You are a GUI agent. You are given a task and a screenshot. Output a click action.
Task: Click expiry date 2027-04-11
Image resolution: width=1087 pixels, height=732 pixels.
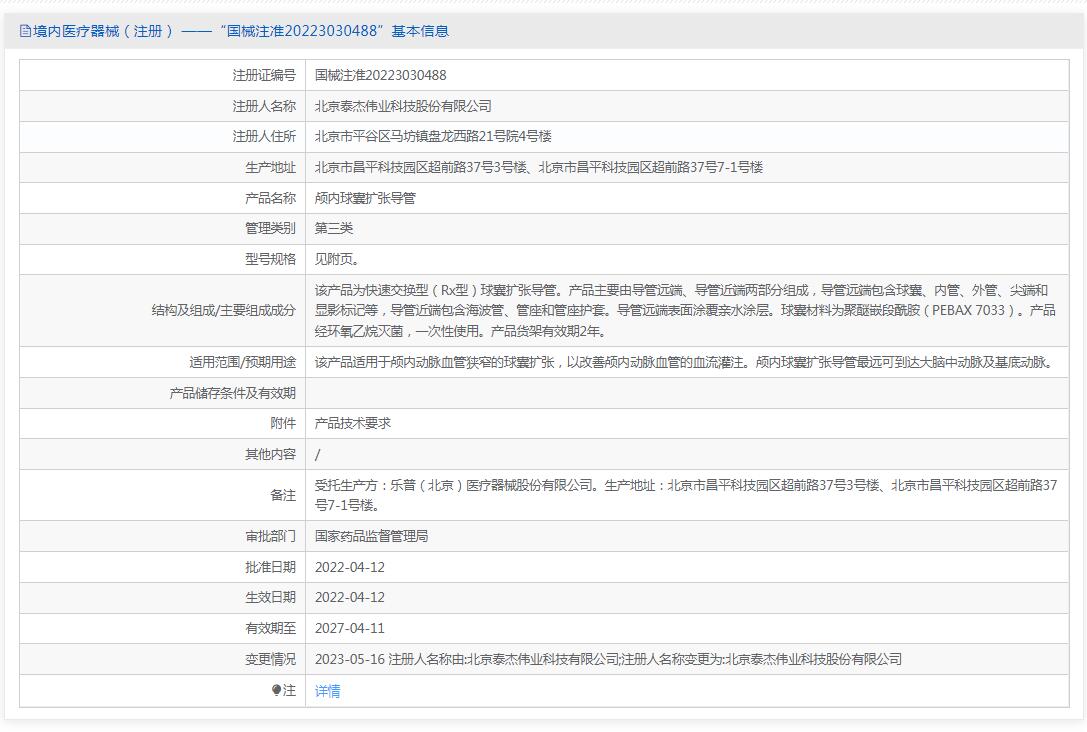[x=349, y=628]
